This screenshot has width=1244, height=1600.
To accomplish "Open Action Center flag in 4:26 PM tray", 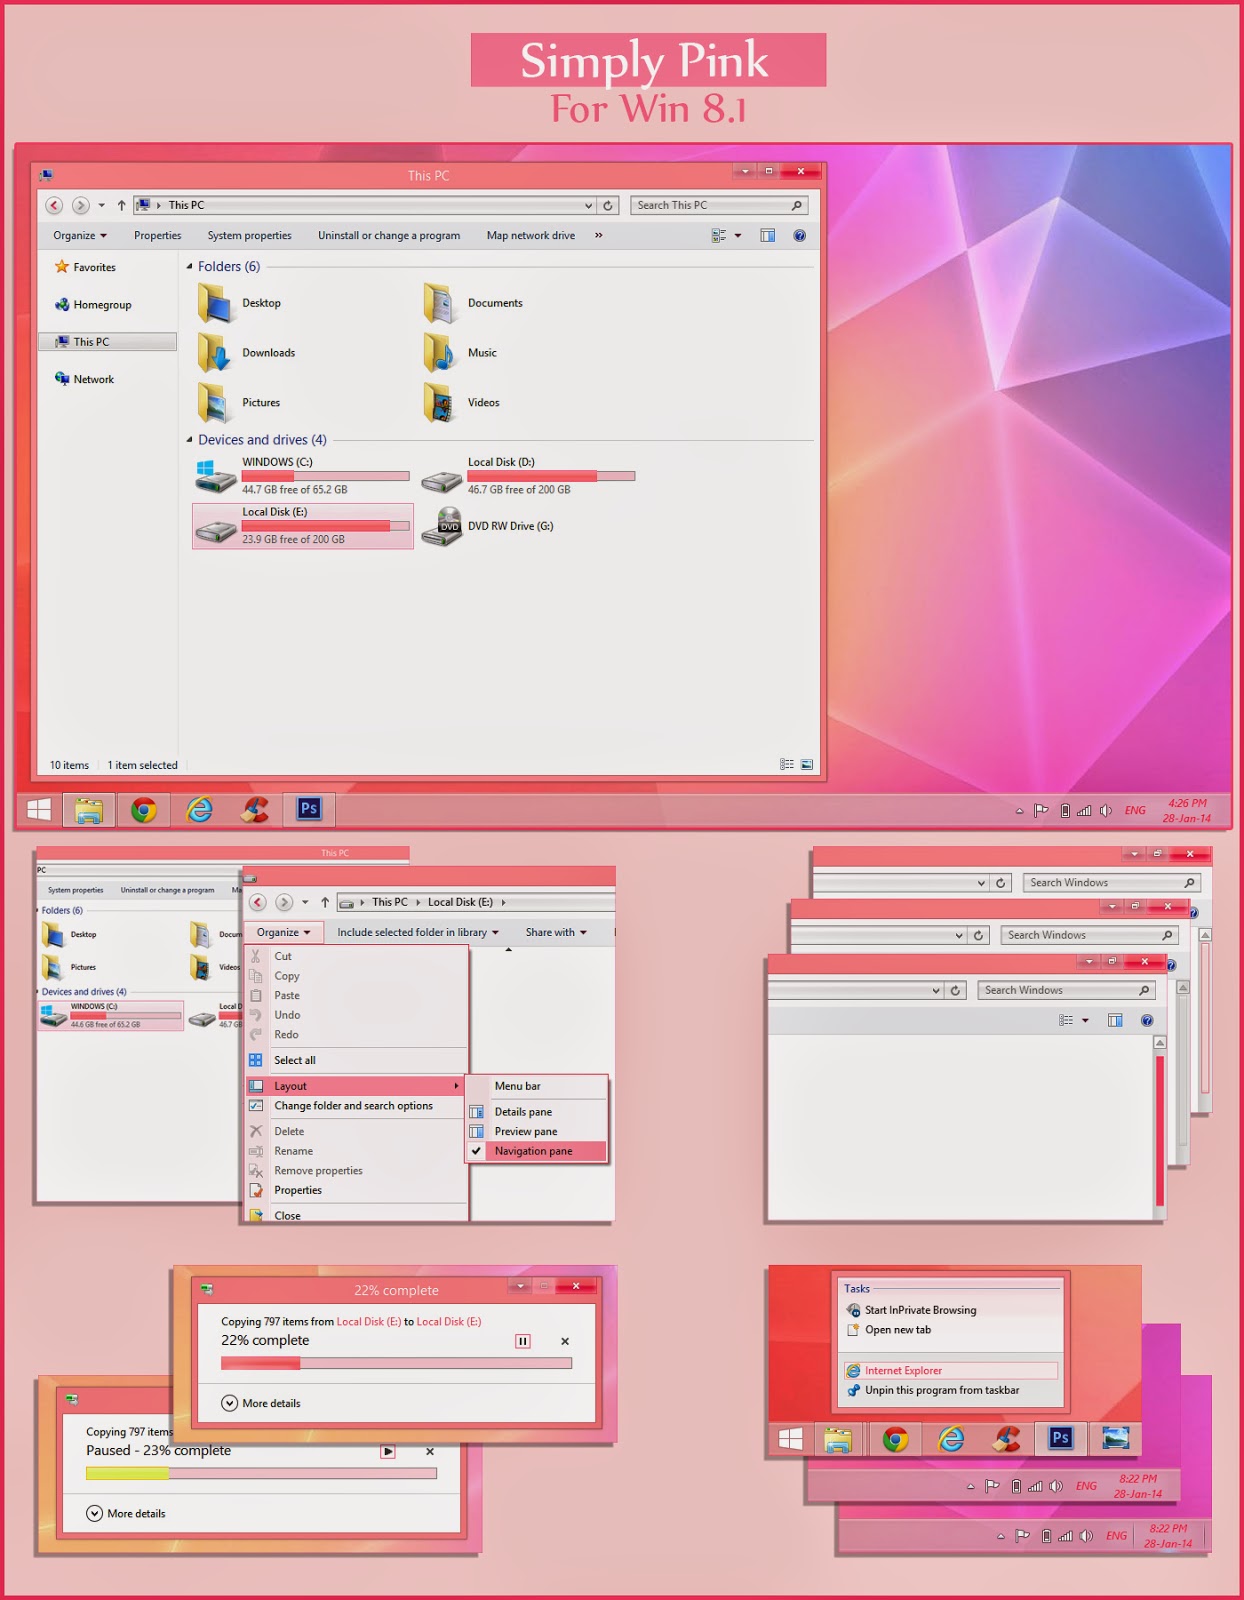I will pos(1041,811).
